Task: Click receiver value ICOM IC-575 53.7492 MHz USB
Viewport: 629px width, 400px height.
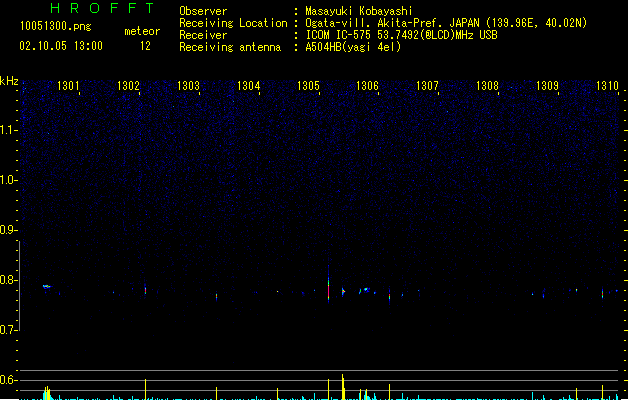Action: tap(402, 35)
